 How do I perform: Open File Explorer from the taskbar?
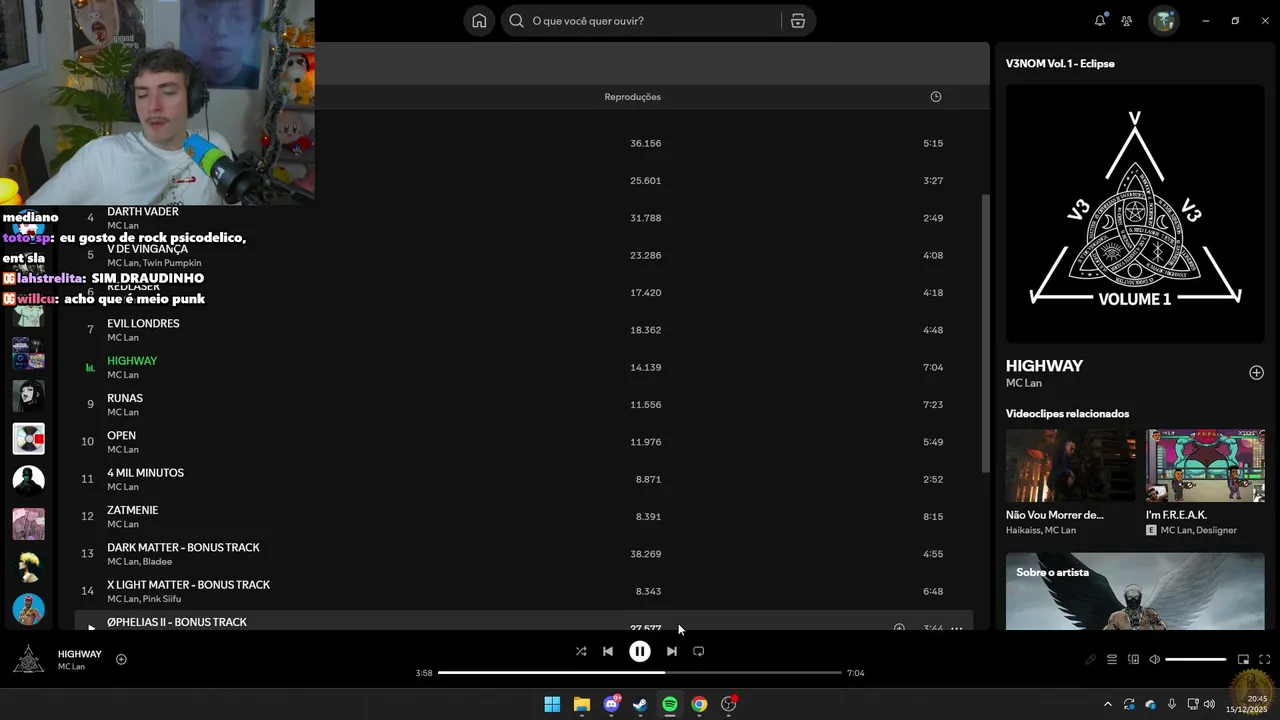pos(581,705)
